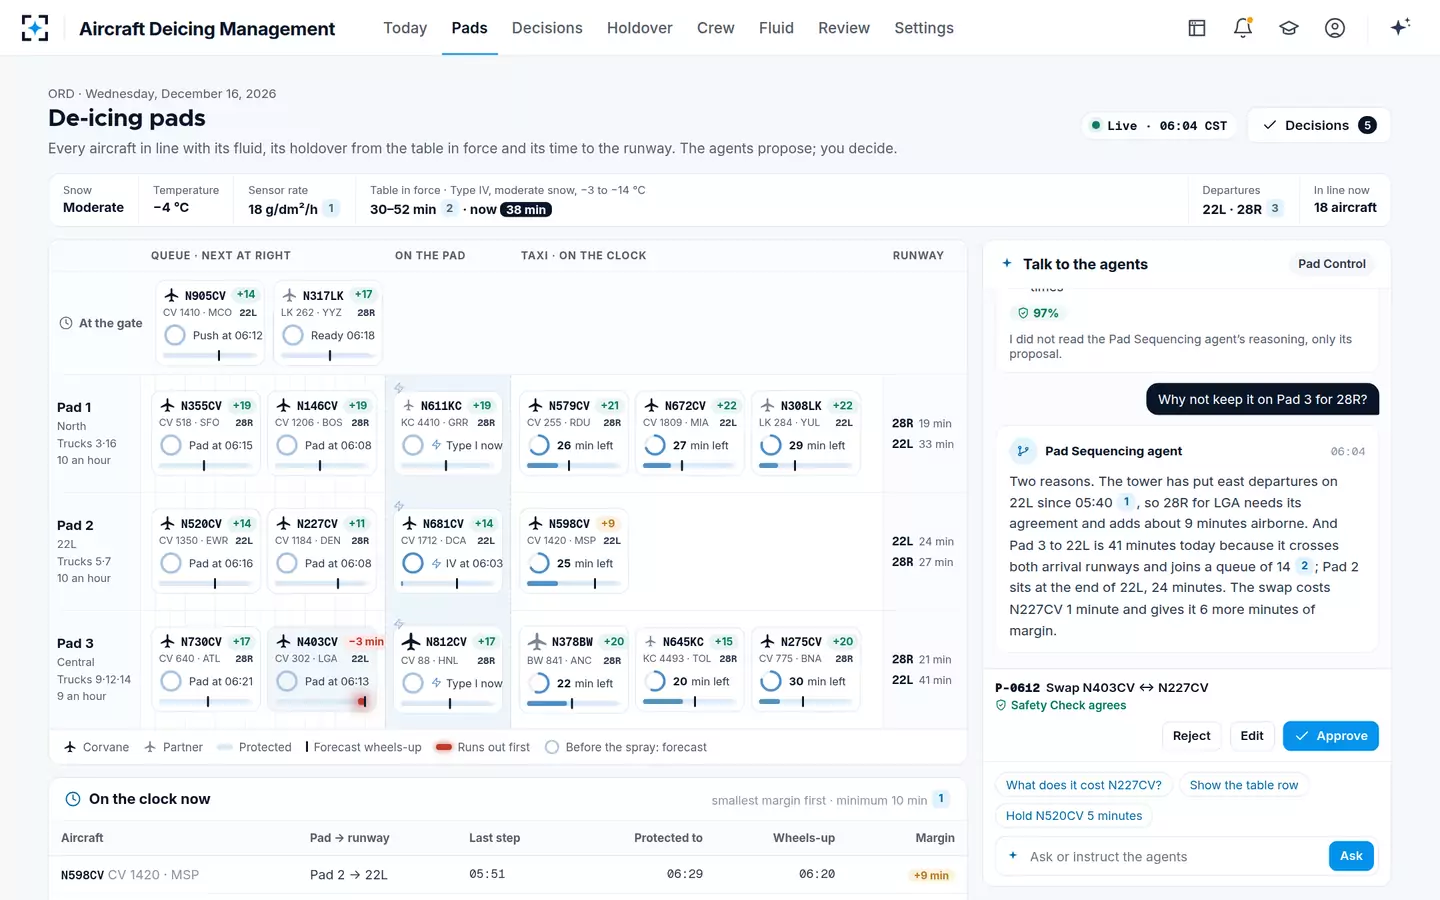Open the Decisions button showing 5 pending

pos(1320,125)
